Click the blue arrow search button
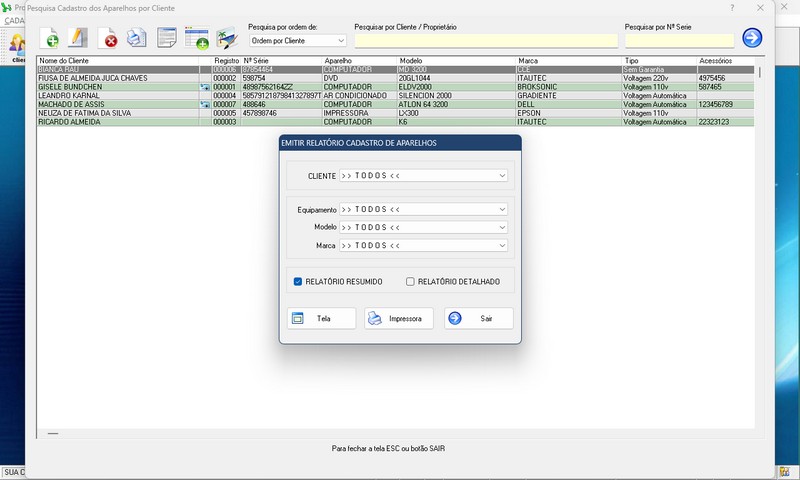Viewport: 800px width, 480px height. [x=752, y=37]
